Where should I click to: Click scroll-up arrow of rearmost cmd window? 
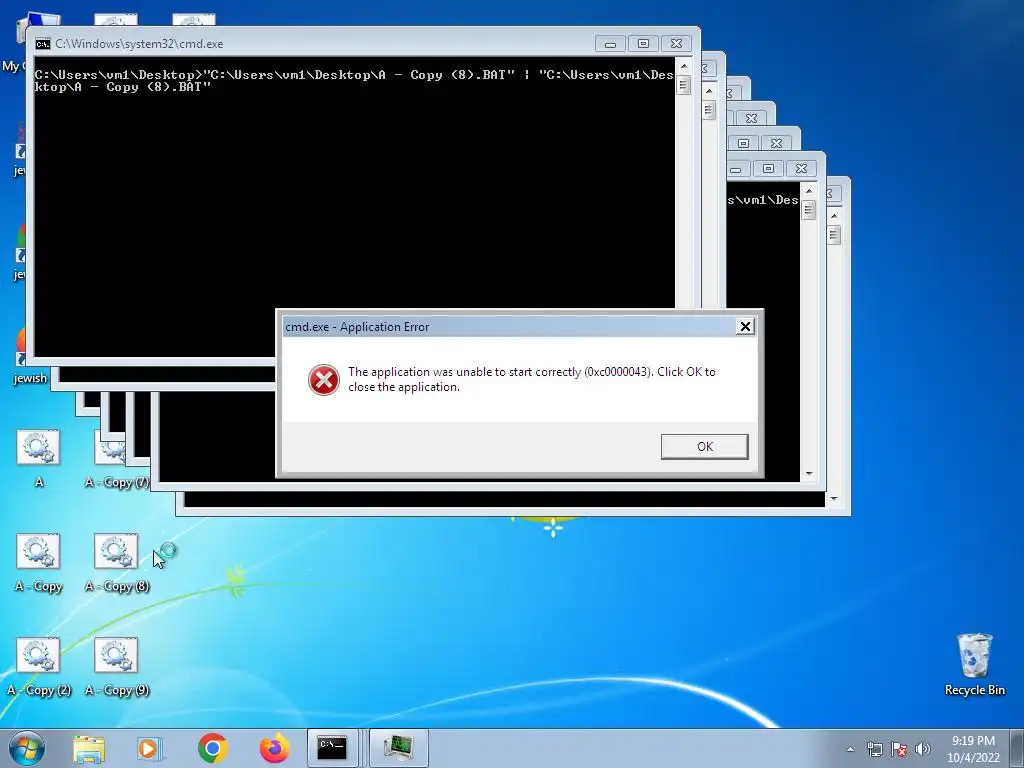834,216
